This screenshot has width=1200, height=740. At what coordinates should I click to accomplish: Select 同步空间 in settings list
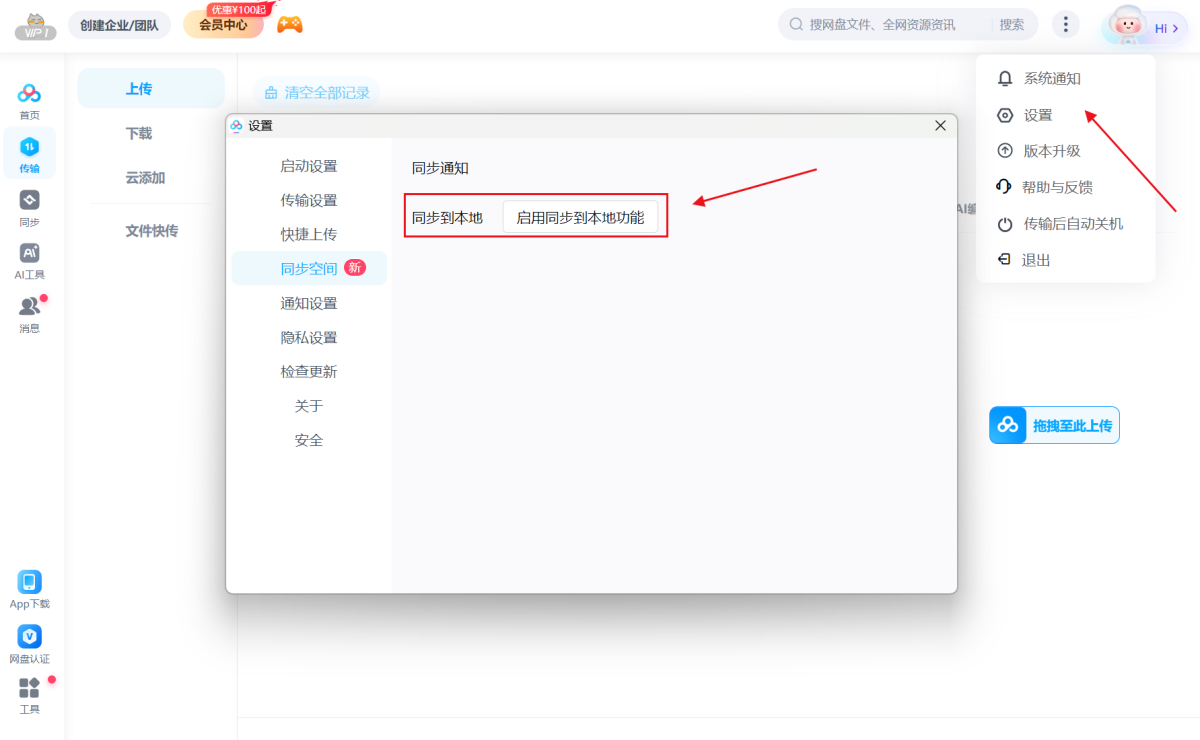(x=309, y=268)
